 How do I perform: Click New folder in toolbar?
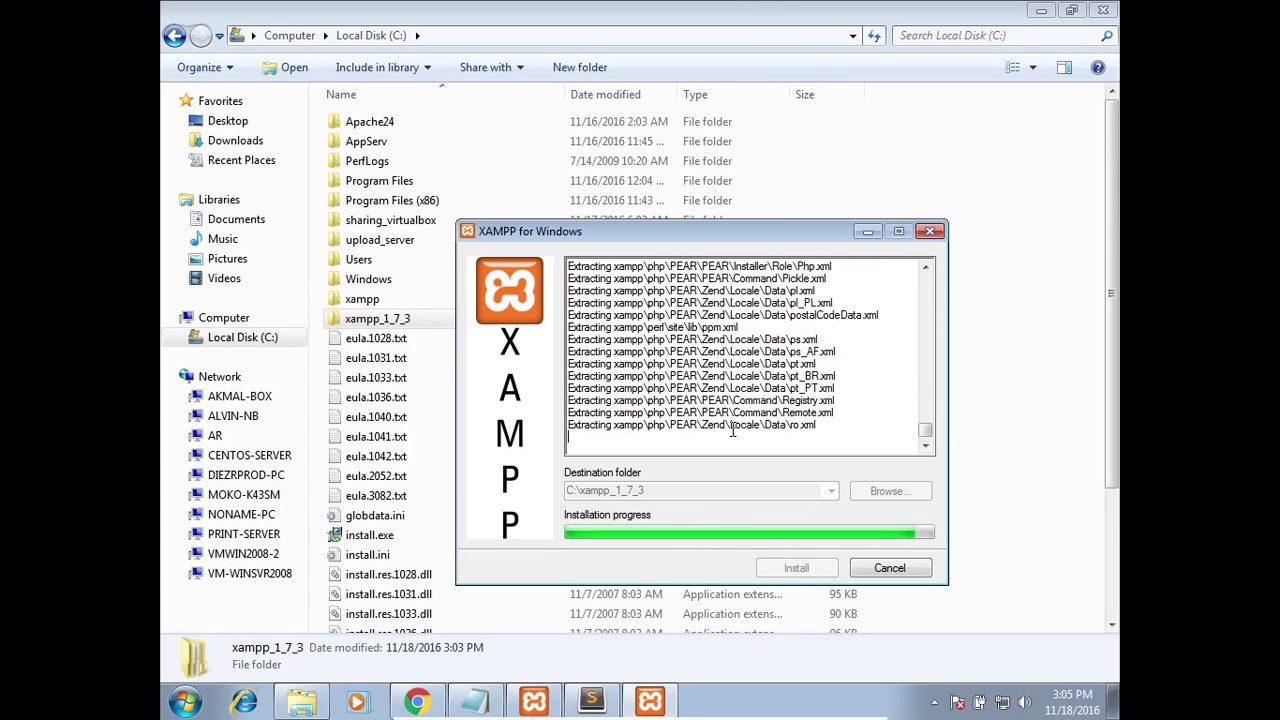(x=580, y=67)
